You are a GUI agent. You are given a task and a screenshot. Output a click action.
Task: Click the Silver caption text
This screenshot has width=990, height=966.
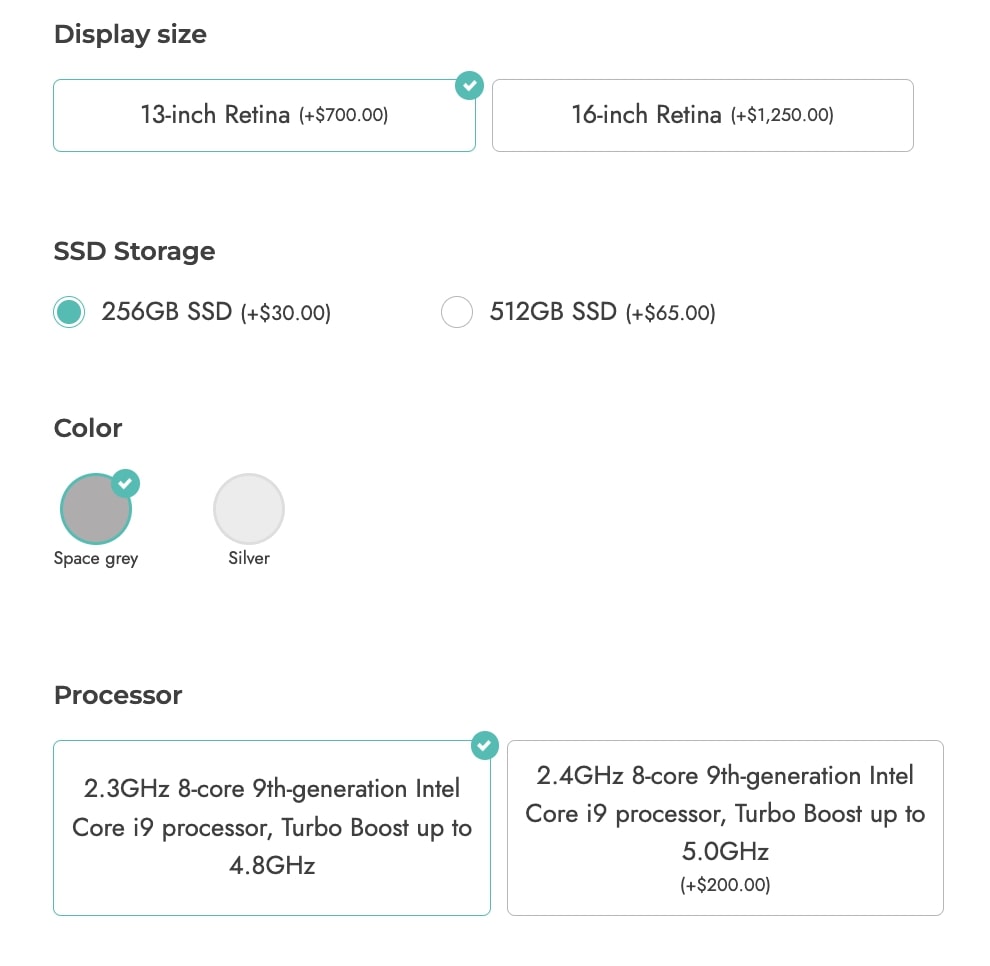(x=249, y=558)
